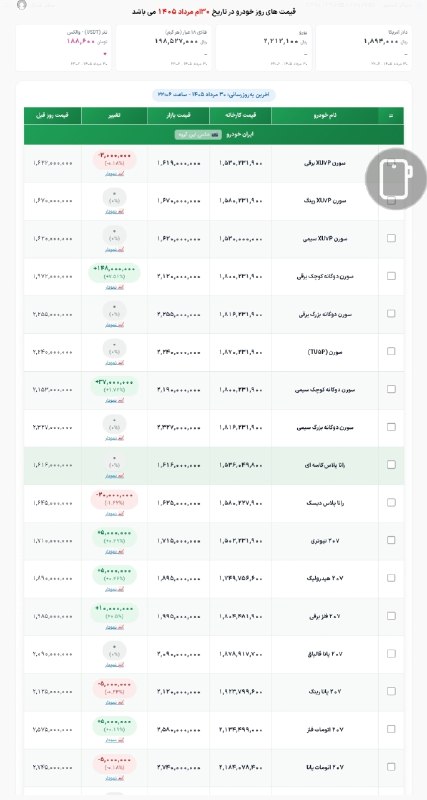Click the last-update timestamp pill
427x800 pixels.
point(214,95)
